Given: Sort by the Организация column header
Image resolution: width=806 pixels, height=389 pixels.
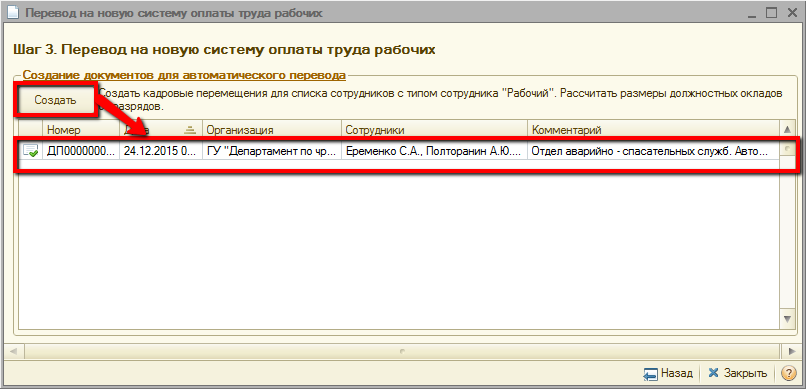Looking at the screenshot, I should (272, 130).
